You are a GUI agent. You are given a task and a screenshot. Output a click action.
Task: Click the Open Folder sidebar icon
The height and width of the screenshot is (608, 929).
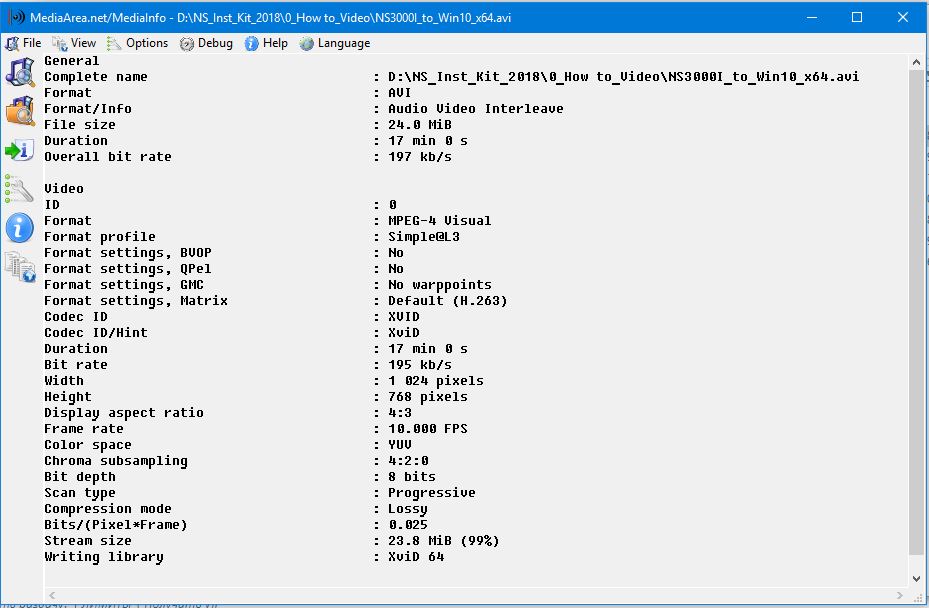[x=20, y=110]
